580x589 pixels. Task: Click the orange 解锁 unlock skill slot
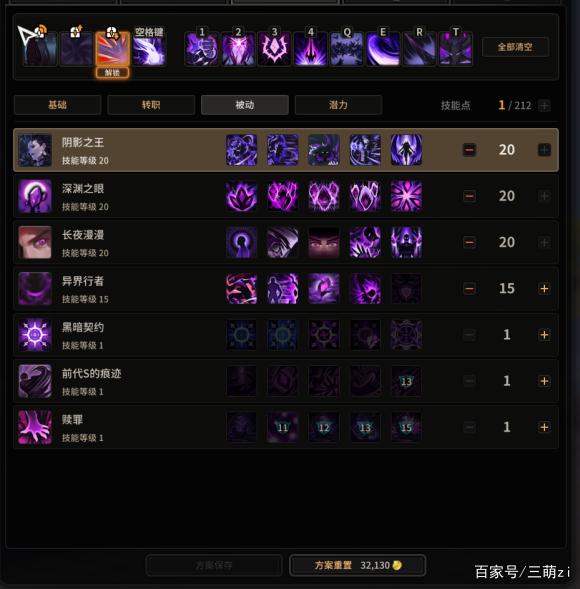(112, 55)
